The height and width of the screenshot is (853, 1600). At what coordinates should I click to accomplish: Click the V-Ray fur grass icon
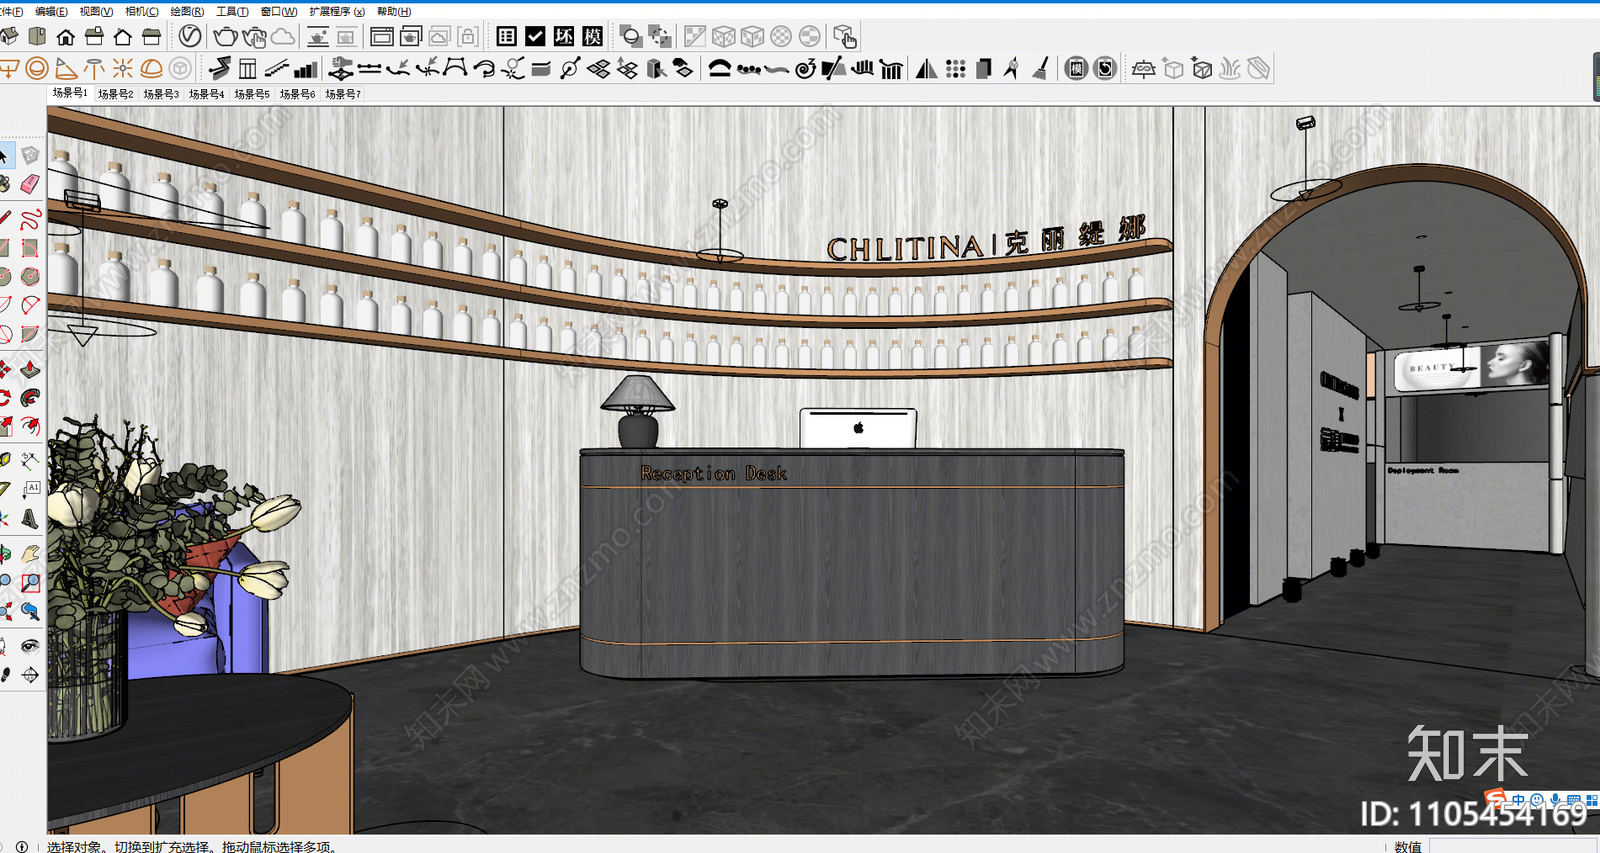[1230, 68]
